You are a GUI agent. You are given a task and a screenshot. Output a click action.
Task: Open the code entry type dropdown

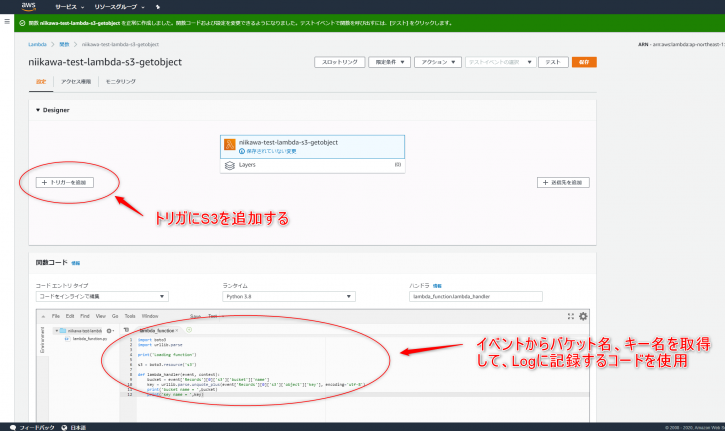click(102, 296)
